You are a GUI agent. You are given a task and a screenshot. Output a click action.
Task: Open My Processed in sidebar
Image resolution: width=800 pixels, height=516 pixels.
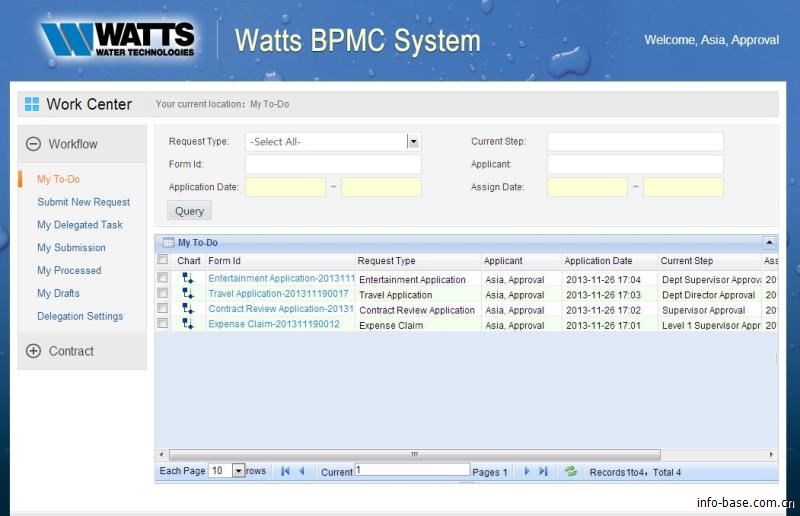click(x=69, y=271)
